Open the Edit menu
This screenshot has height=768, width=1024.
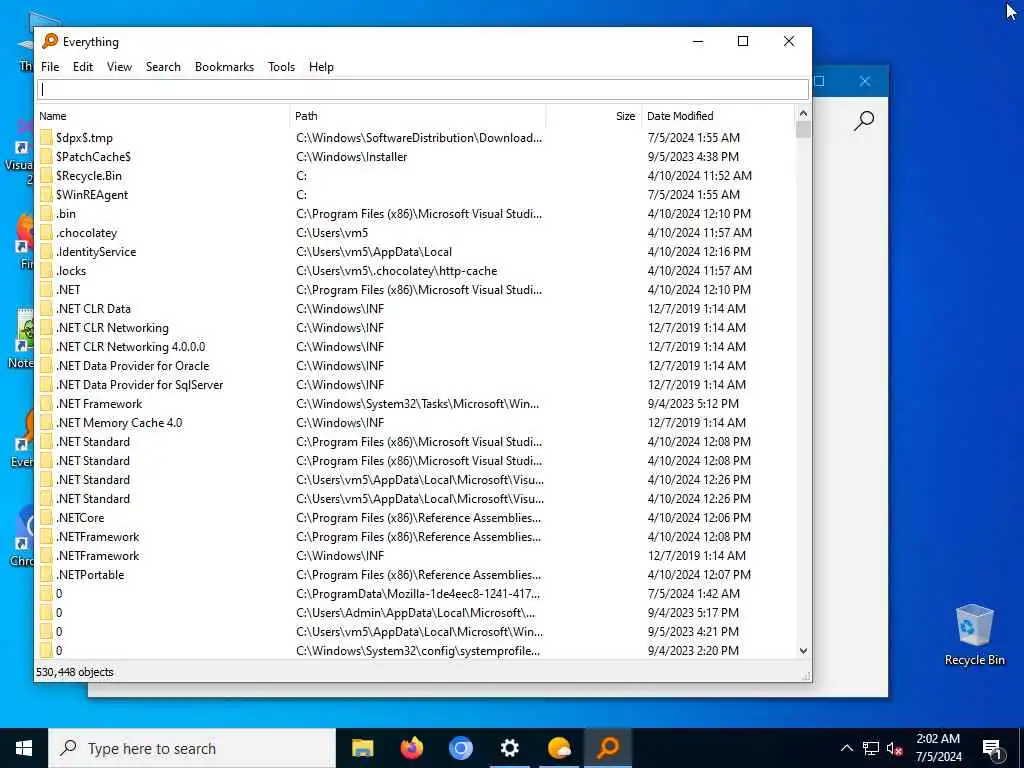[x=82, y=67]
